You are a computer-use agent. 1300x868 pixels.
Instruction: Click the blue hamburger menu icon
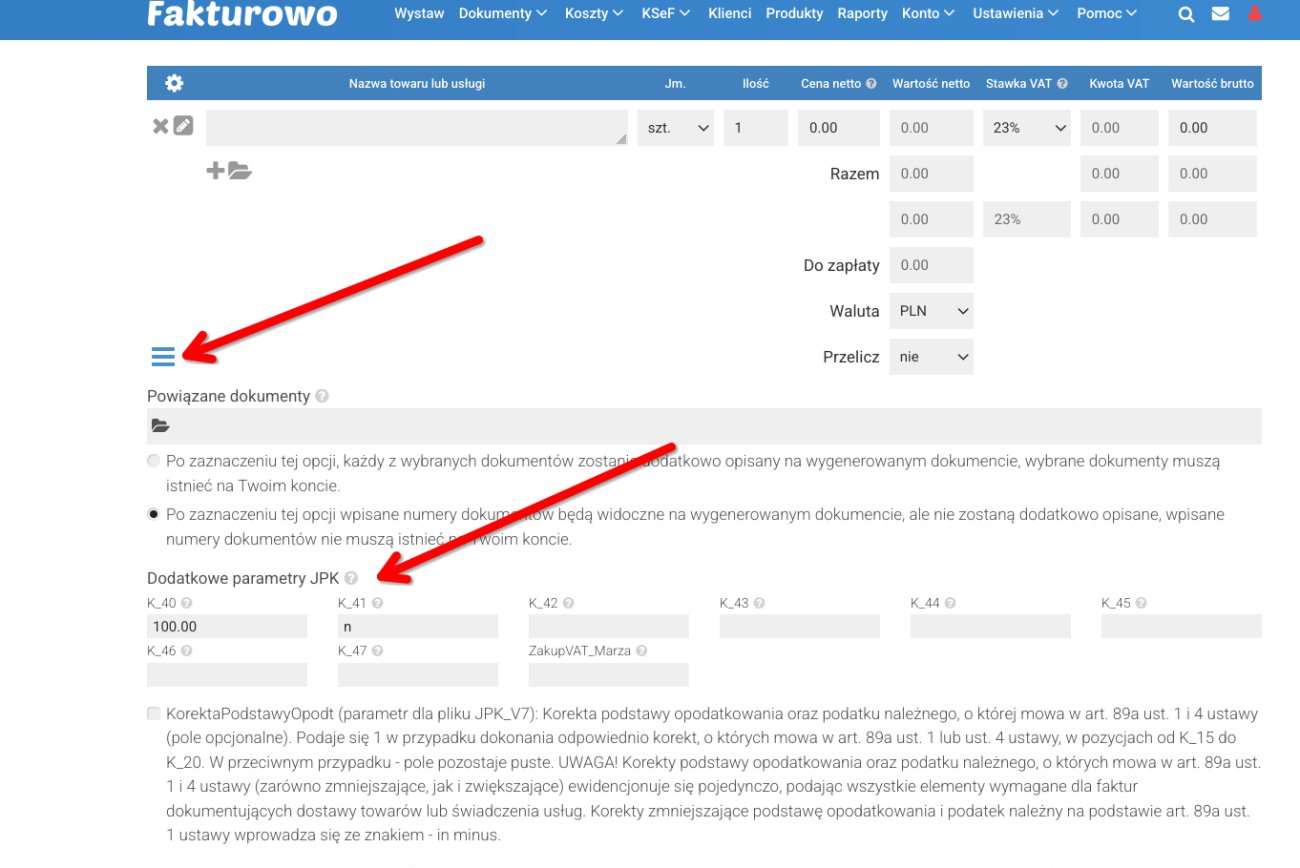pos(163,355)
